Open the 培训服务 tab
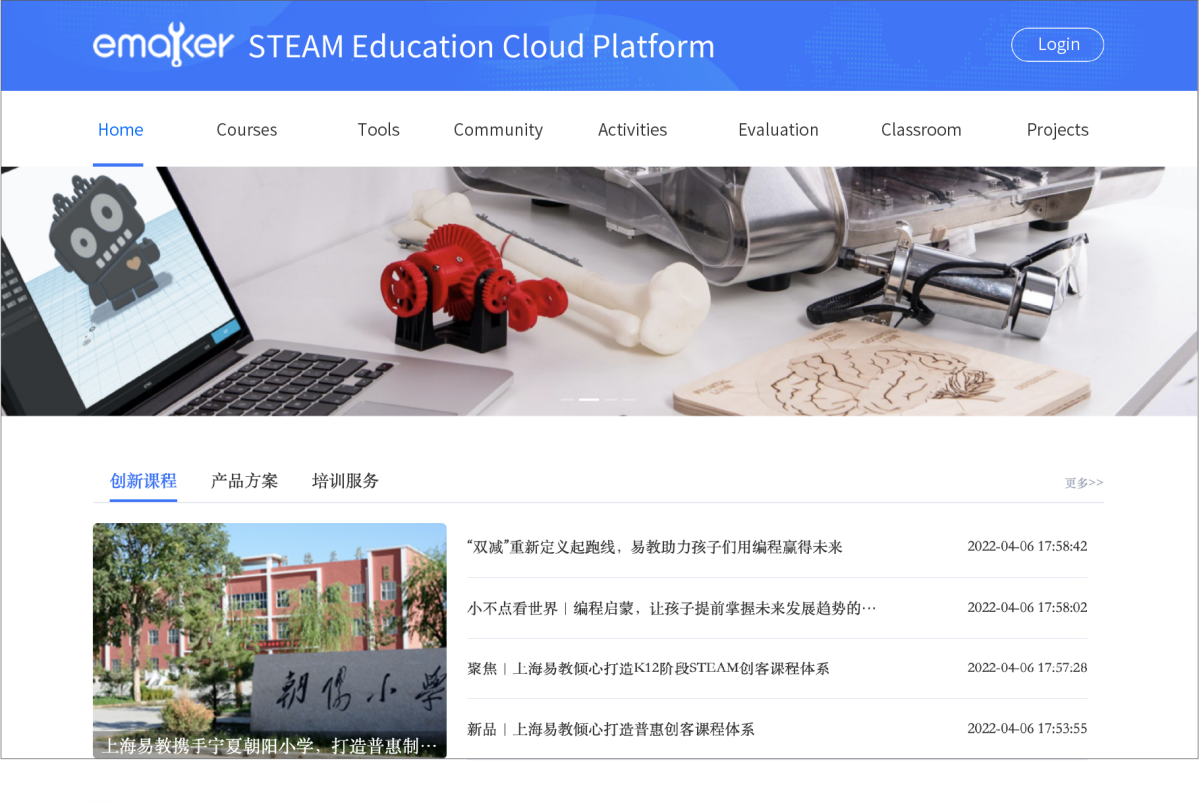Viewport: 1199px width, 803px height. point(345,481)
